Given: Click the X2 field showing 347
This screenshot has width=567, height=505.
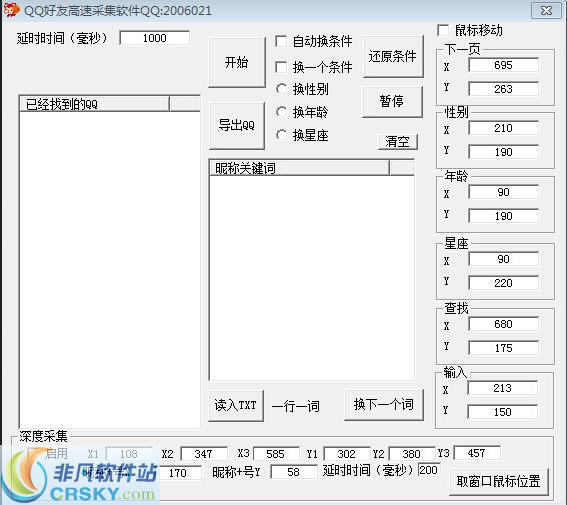Looking at the screenshot, I should click(x=204, y=454).
